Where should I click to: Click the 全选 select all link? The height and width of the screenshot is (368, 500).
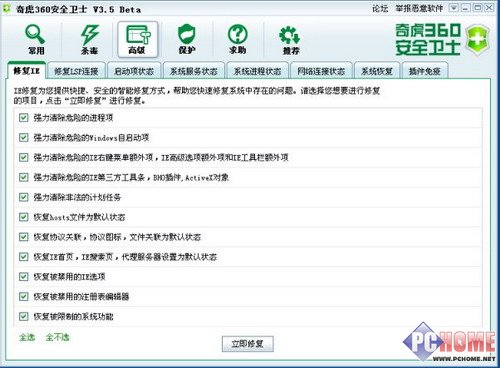tap(27, 337)
